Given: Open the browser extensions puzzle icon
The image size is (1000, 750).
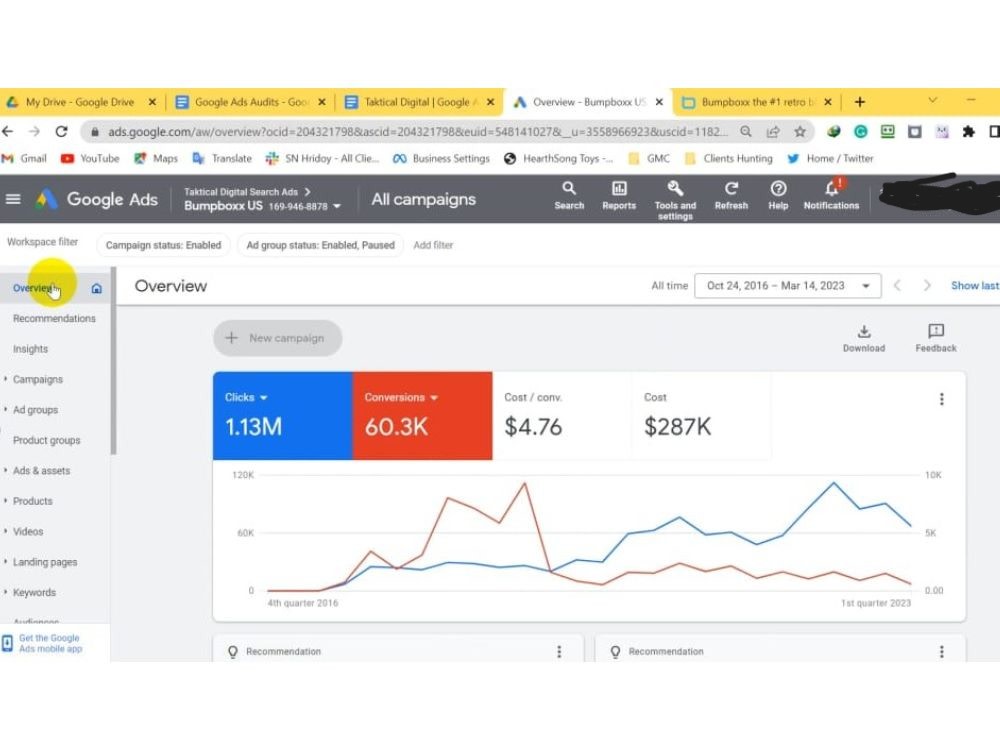Looking at the screenshot, I should [x=968, y=132].
